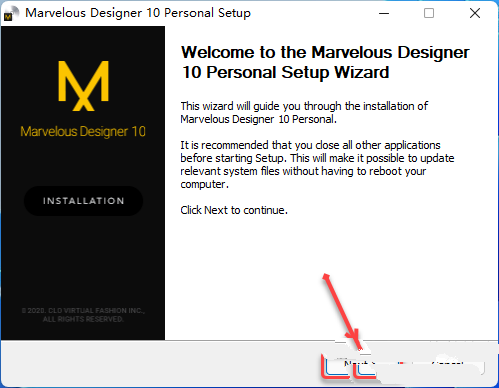This screenshot has width=499, height=388.
Task: Click the yellow Marvelous Designer M logo
Action: tap(83, 86)
